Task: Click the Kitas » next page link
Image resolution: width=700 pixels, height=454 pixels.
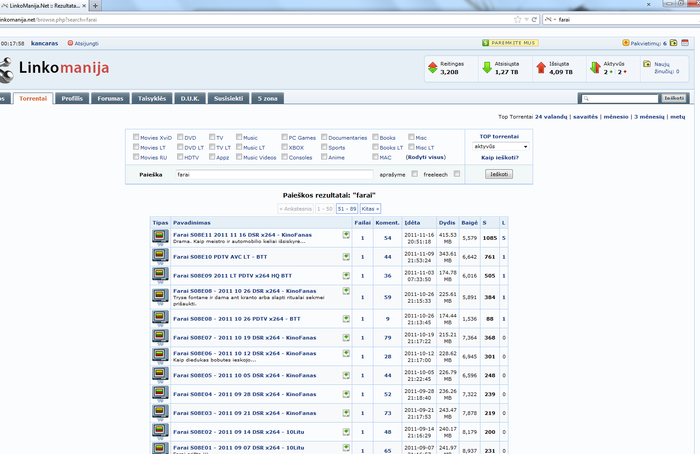Action: point(370,208)
